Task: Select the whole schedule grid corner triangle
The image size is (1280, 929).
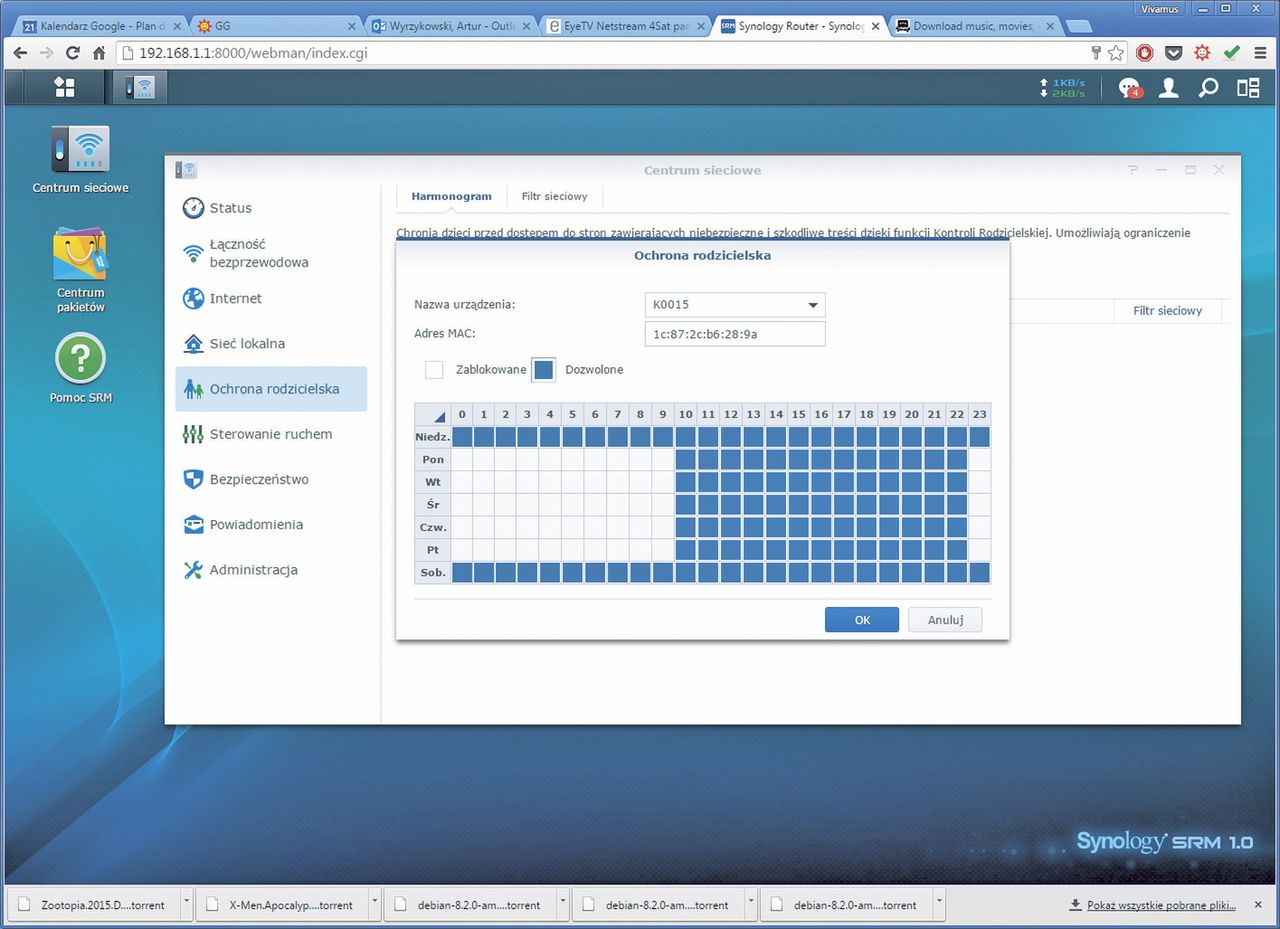Action: [433, 415]
